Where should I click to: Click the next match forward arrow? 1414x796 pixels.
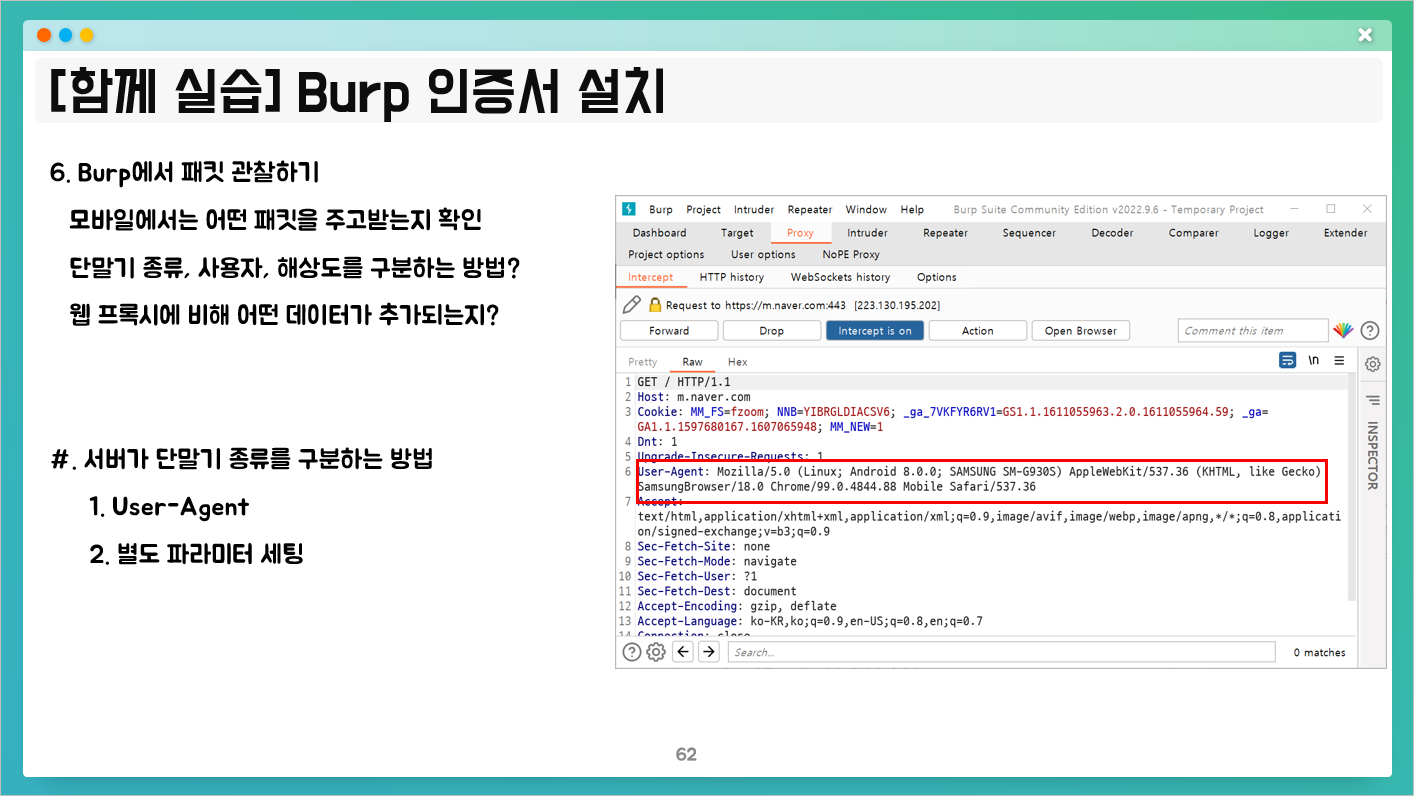tap(709, 652)
